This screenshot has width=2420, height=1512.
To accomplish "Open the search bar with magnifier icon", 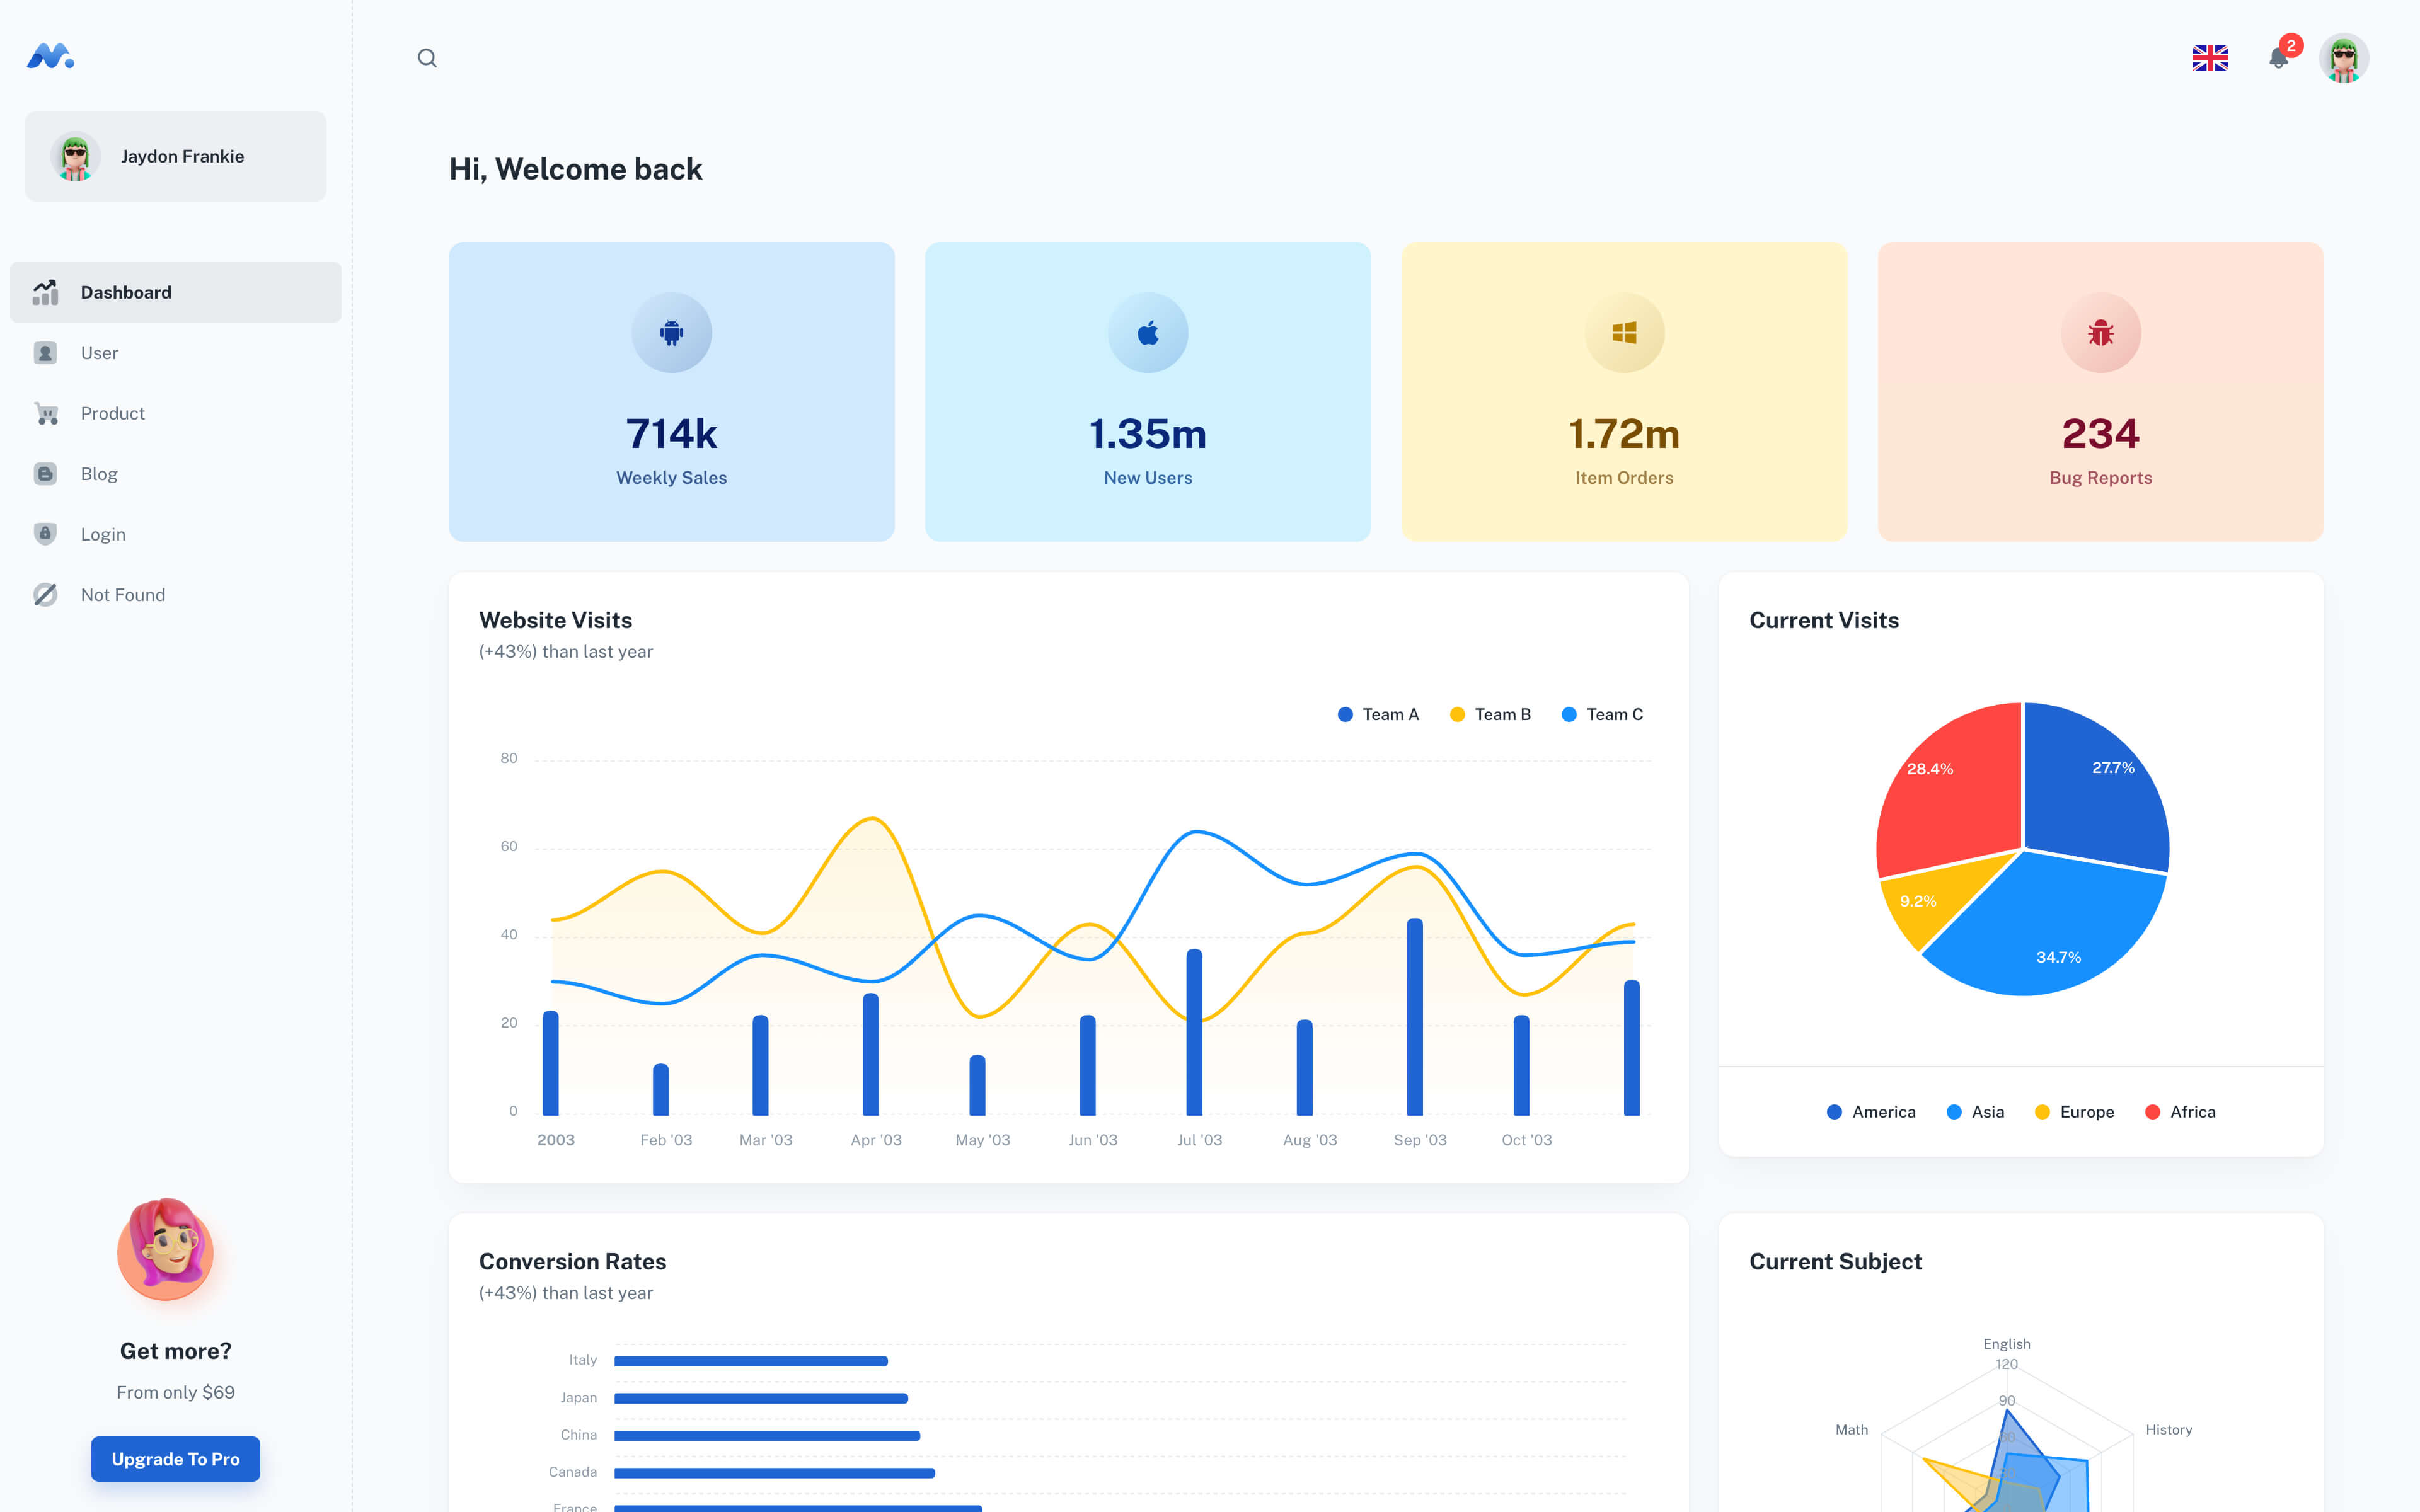I will coord(428,57).
